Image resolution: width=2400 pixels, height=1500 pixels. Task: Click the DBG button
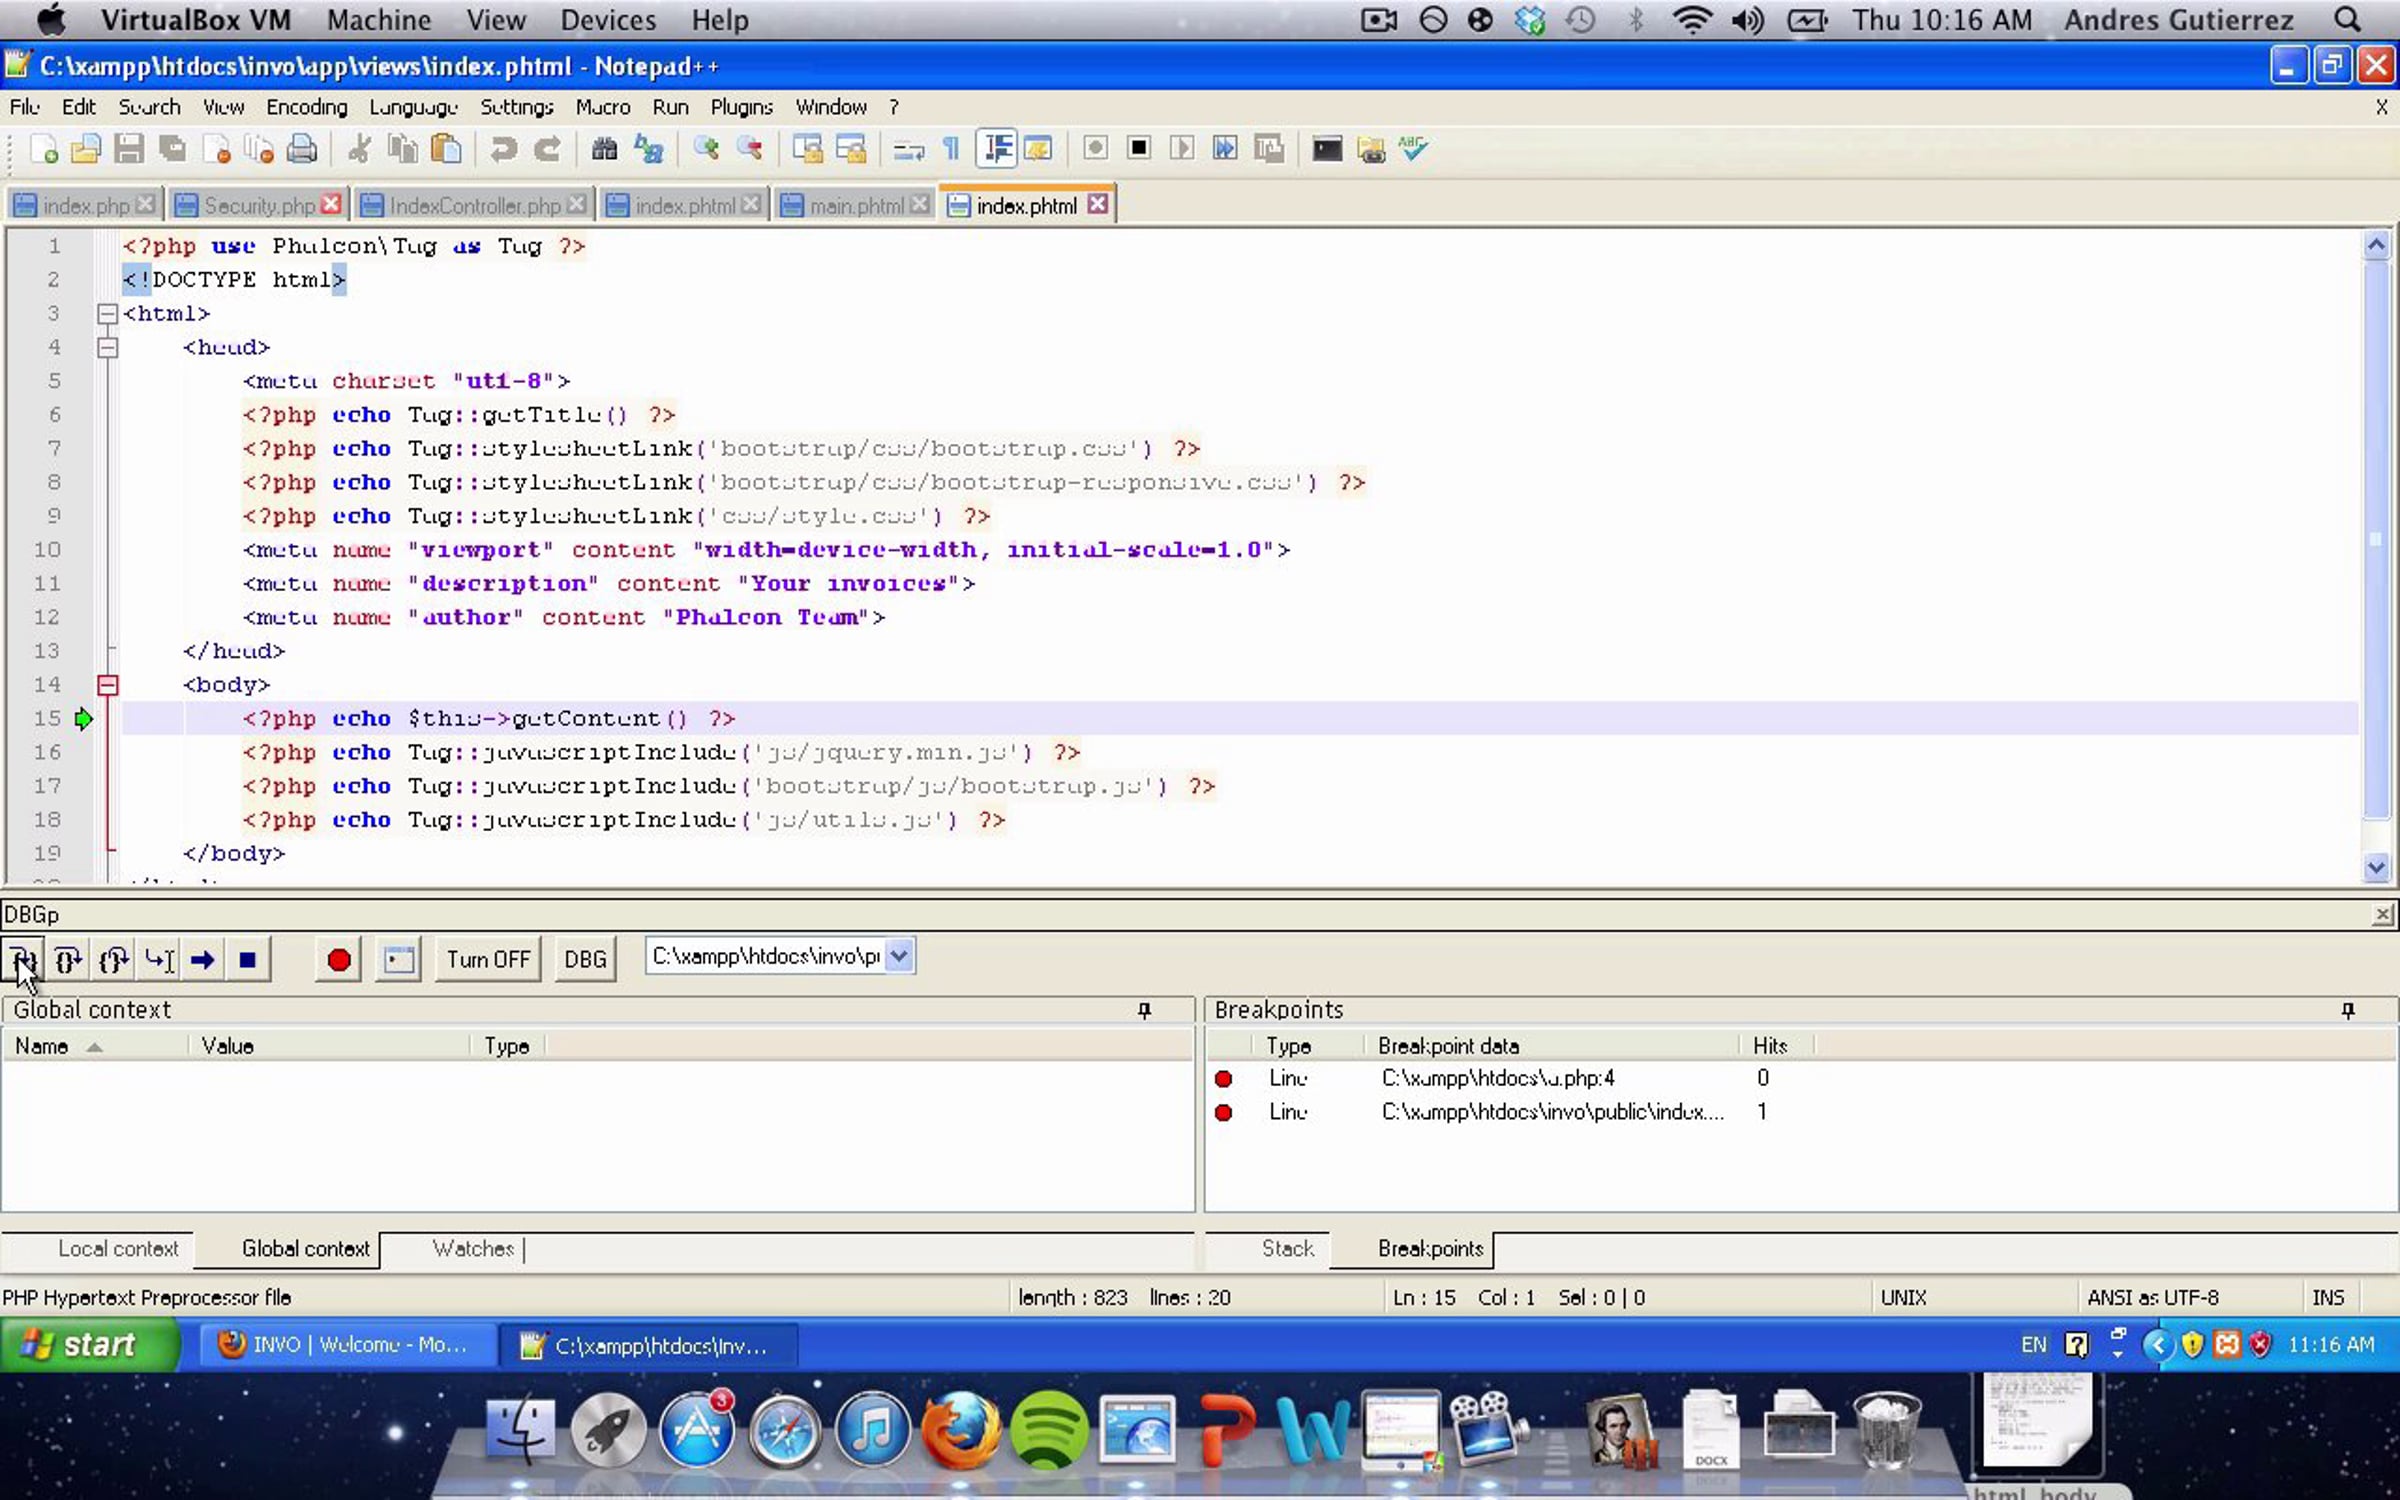[585, 960]
